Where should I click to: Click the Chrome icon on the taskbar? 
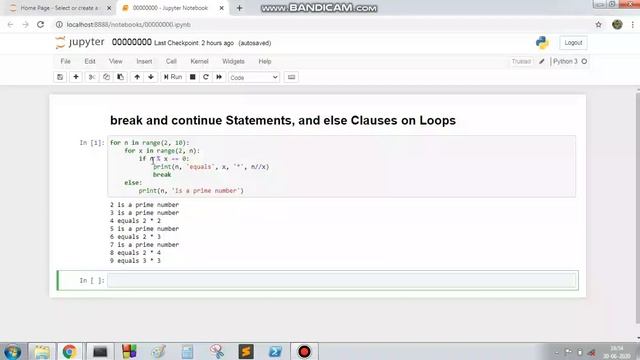69,351
